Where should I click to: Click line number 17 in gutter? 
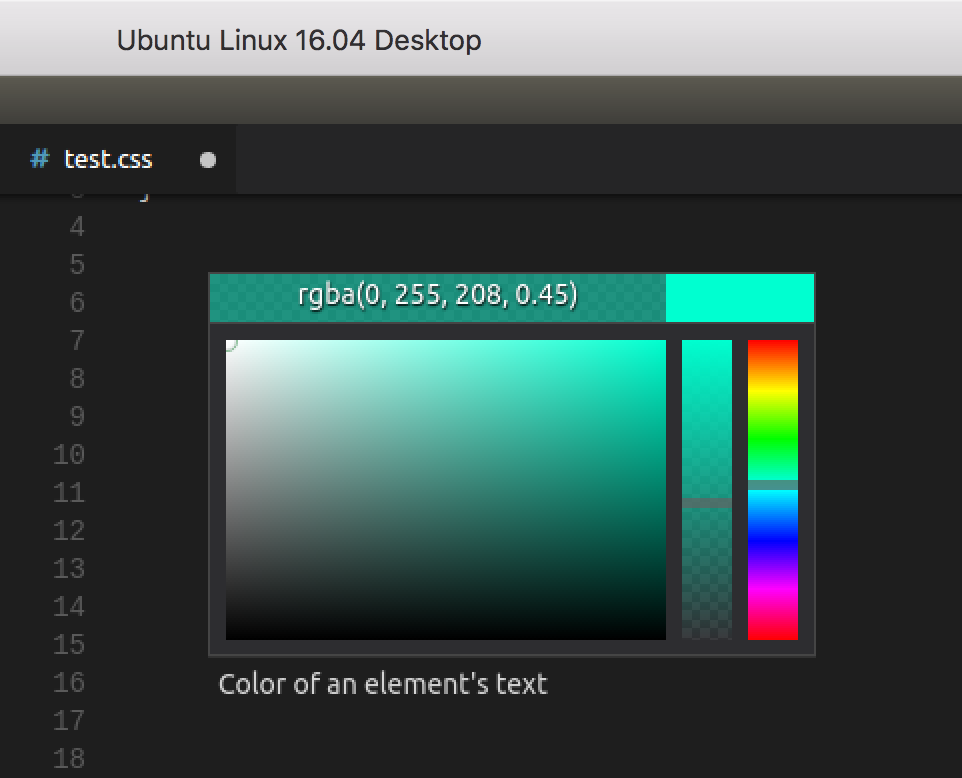[69, 722]
